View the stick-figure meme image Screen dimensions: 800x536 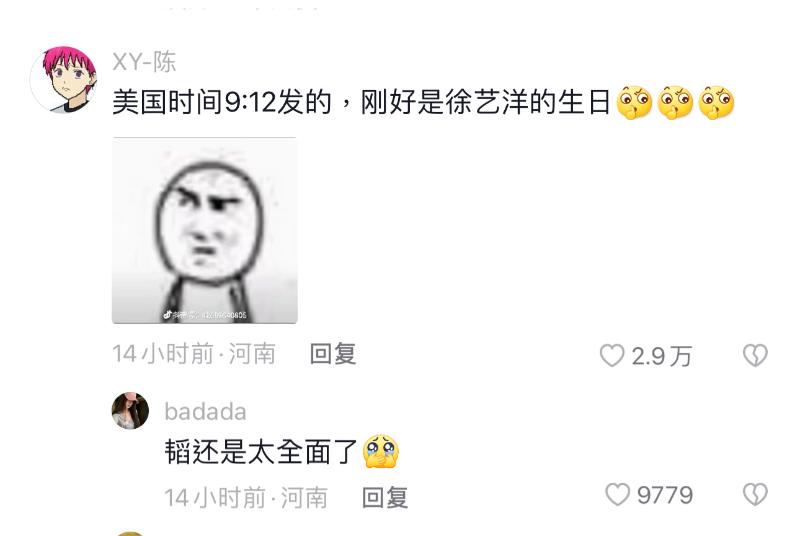coord(205,230)
